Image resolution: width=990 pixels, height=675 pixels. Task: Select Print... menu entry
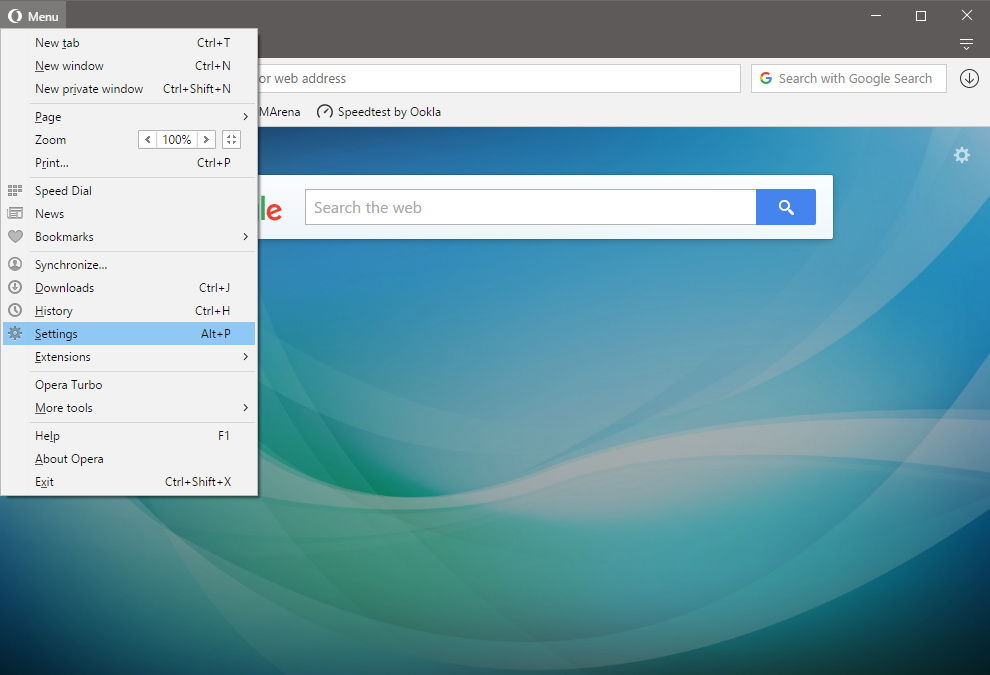point(129,163)
